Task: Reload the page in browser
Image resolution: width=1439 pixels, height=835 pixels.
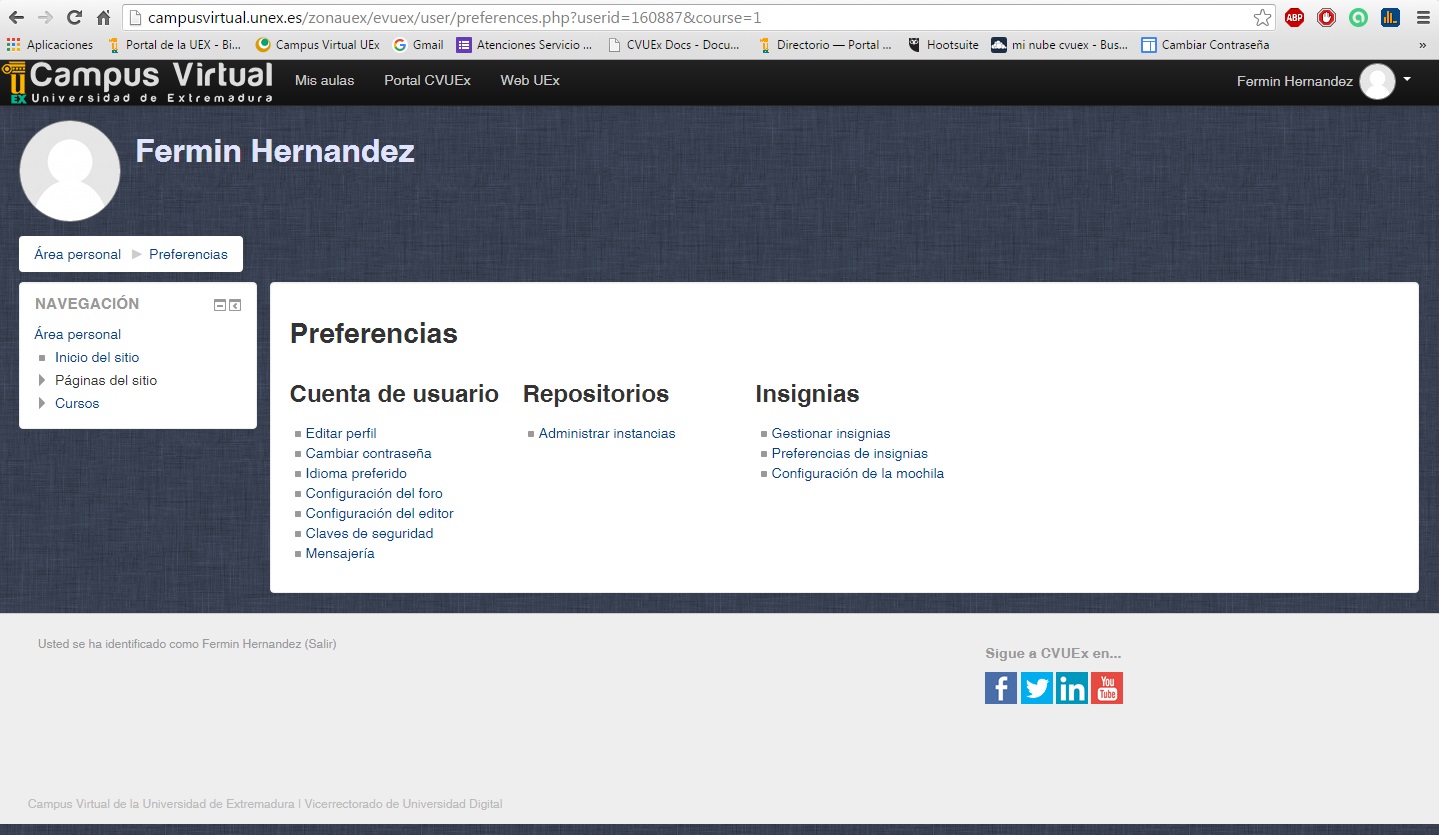Action: (x=74, y=17)
